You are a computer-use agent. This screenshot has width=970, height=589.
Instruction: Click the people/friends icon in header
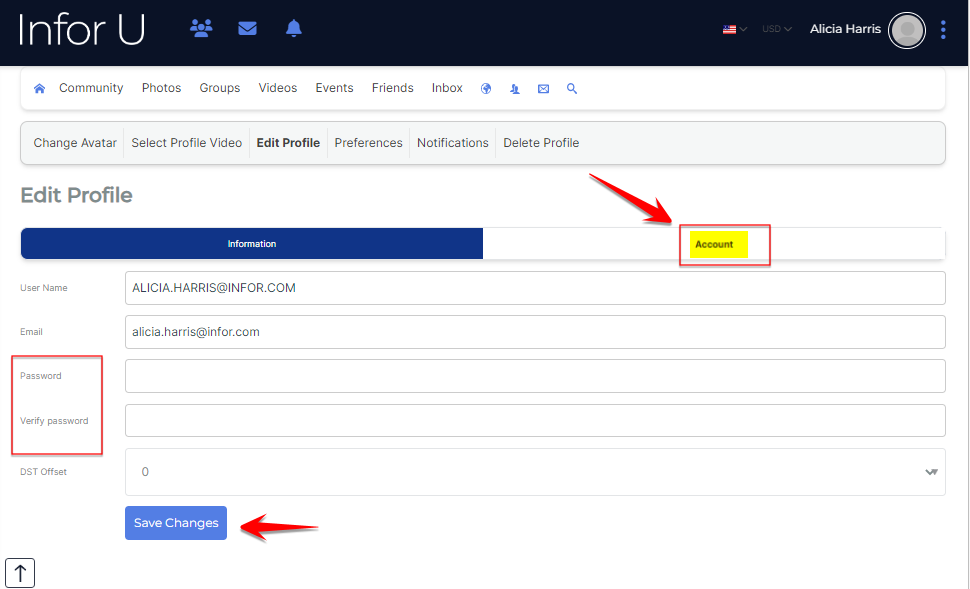point(201,29)
